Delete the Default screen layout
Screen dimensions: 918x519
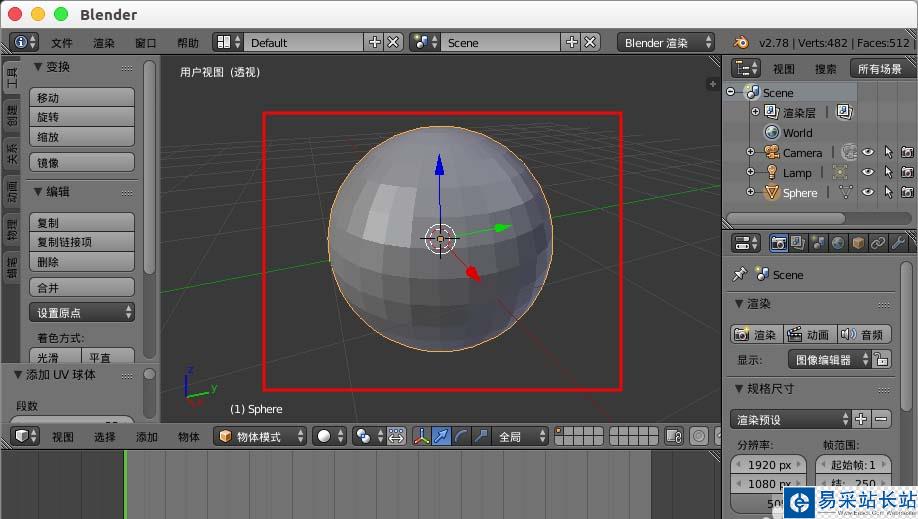click(393, 42)
